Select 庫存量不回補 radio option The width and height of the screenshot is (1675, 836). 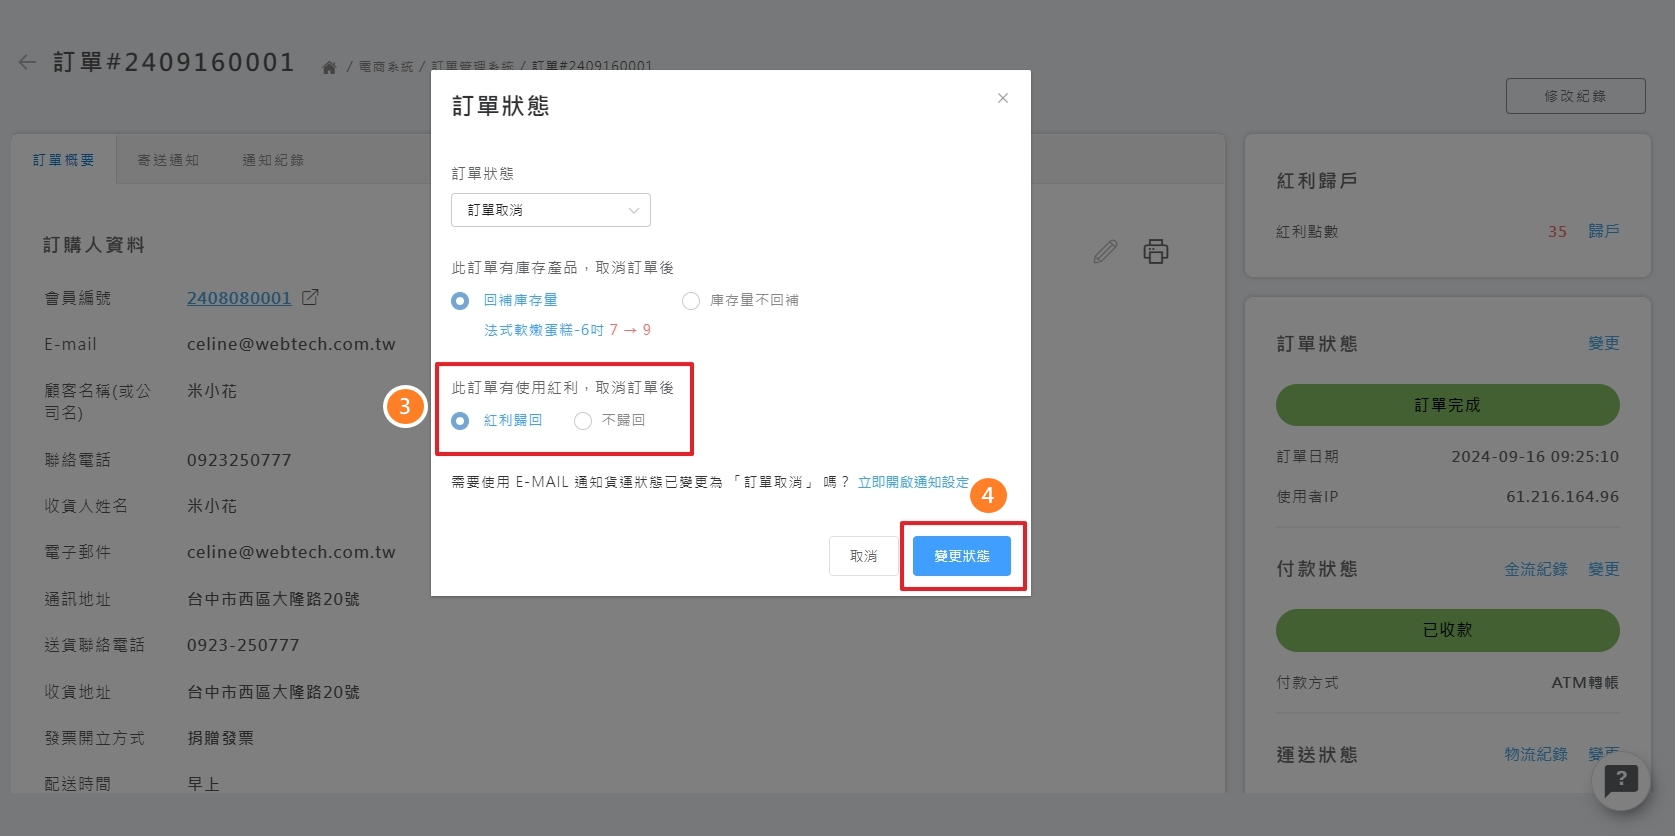(x=691, y=301)
